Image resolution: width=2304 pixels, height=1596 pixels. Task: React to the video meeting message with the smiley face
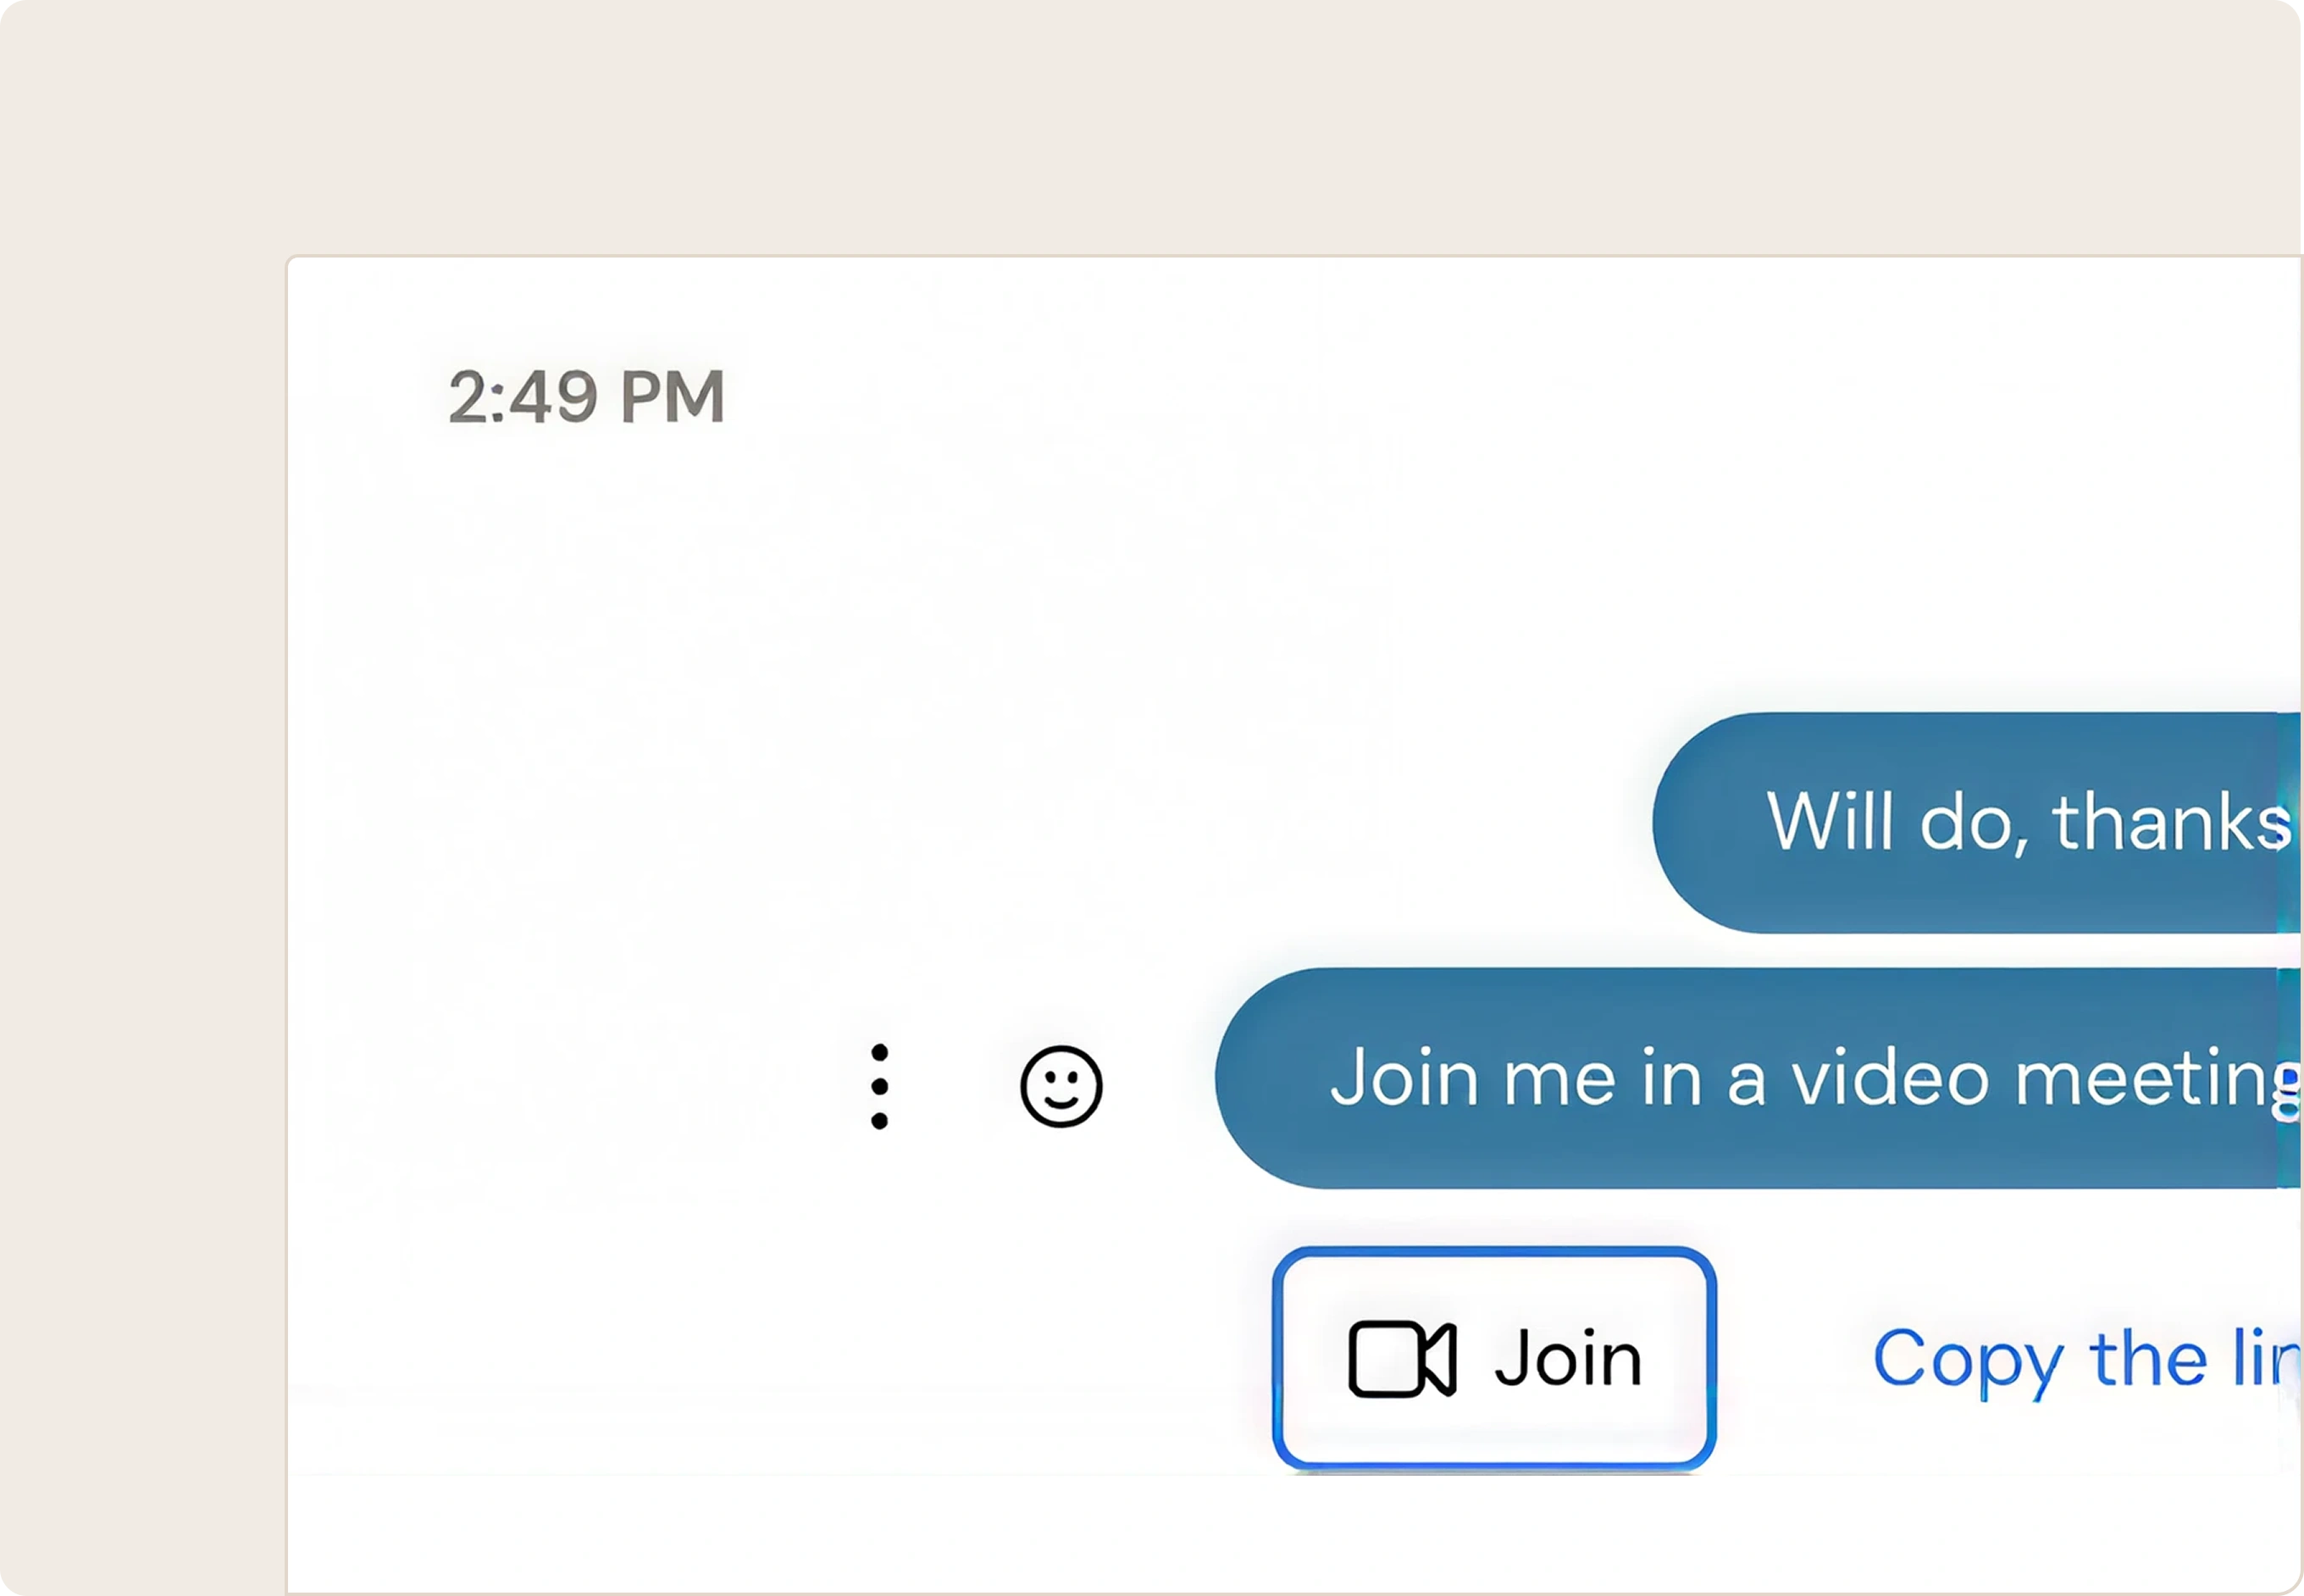point(1061,1086)
